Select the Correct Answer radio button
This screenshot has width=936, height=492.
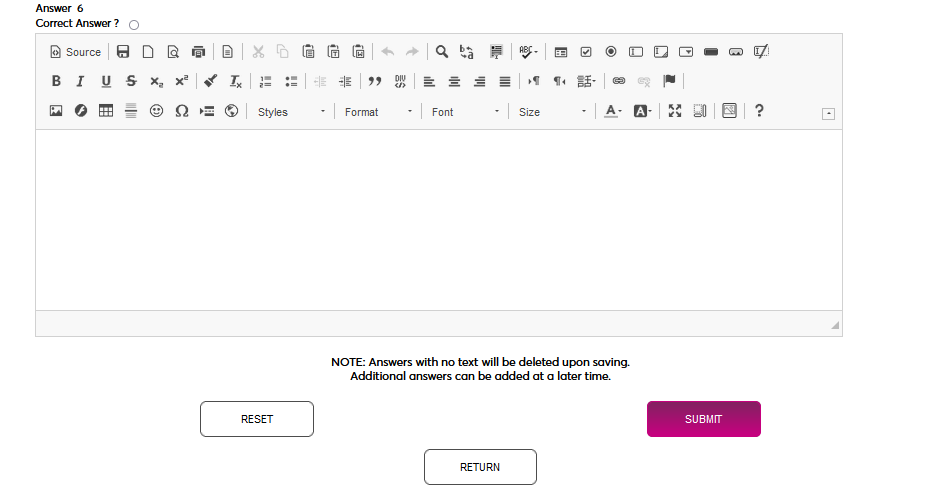pos(134,24)
